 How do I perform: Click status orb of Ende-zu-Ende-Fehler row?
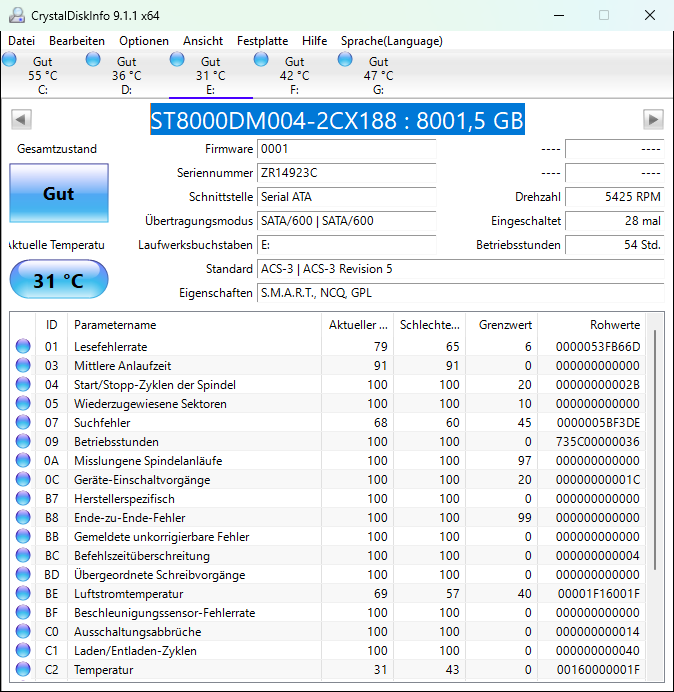pos(23,517)
